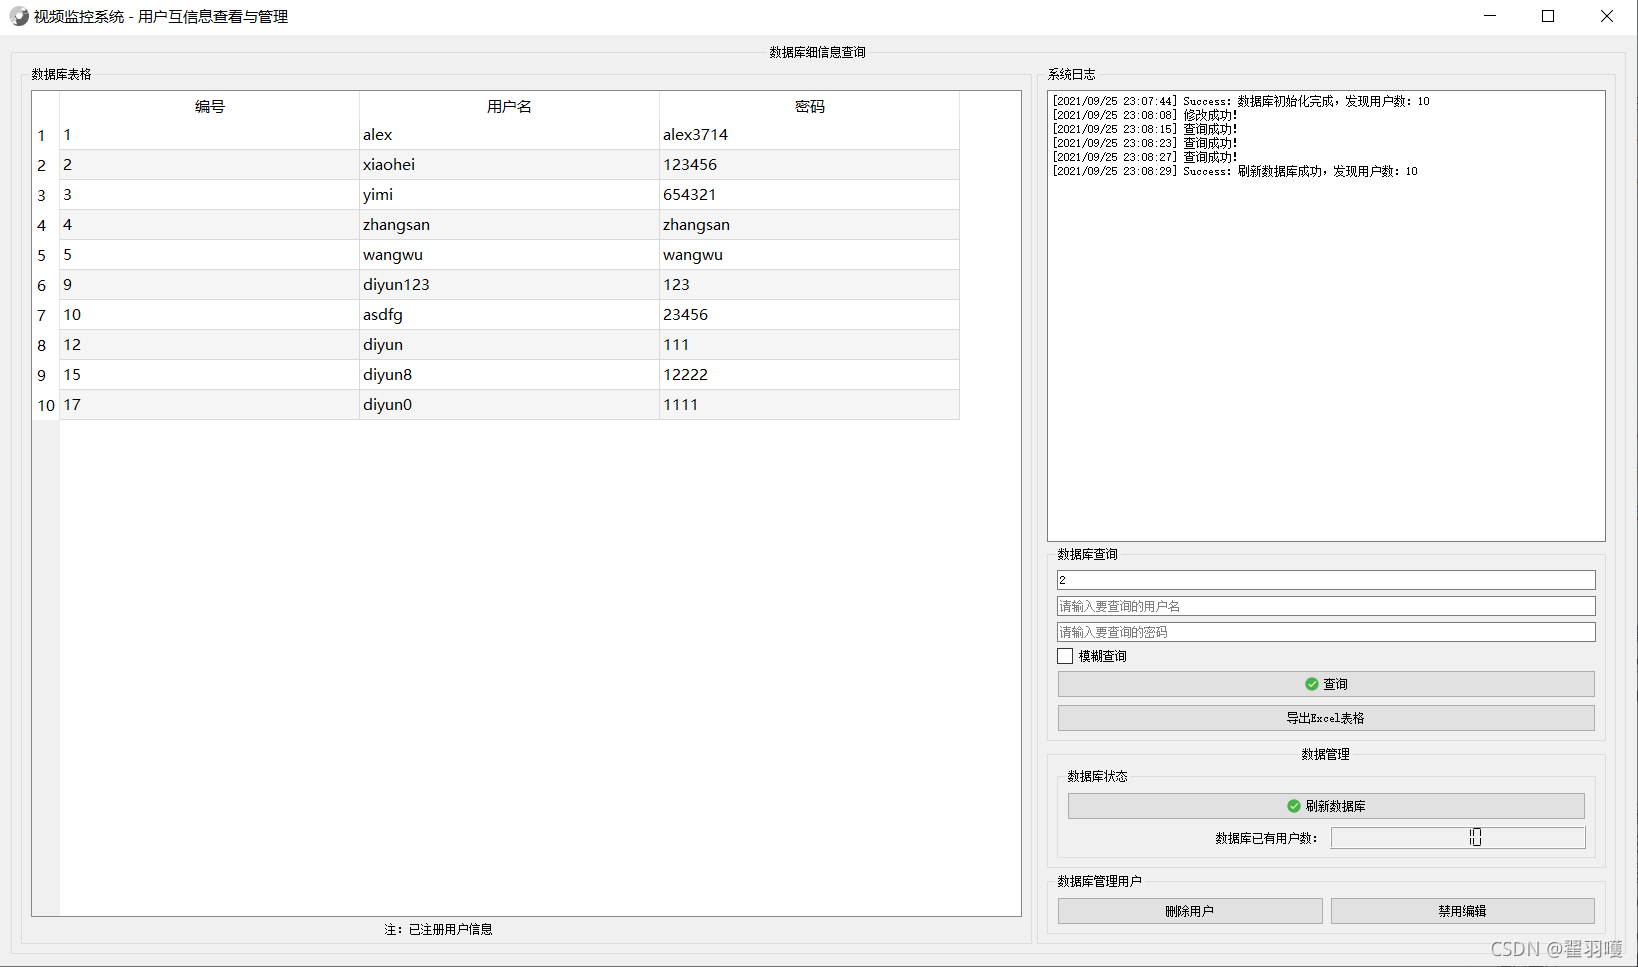
Task: Click the username query input field
Action: coord(1326,606)
